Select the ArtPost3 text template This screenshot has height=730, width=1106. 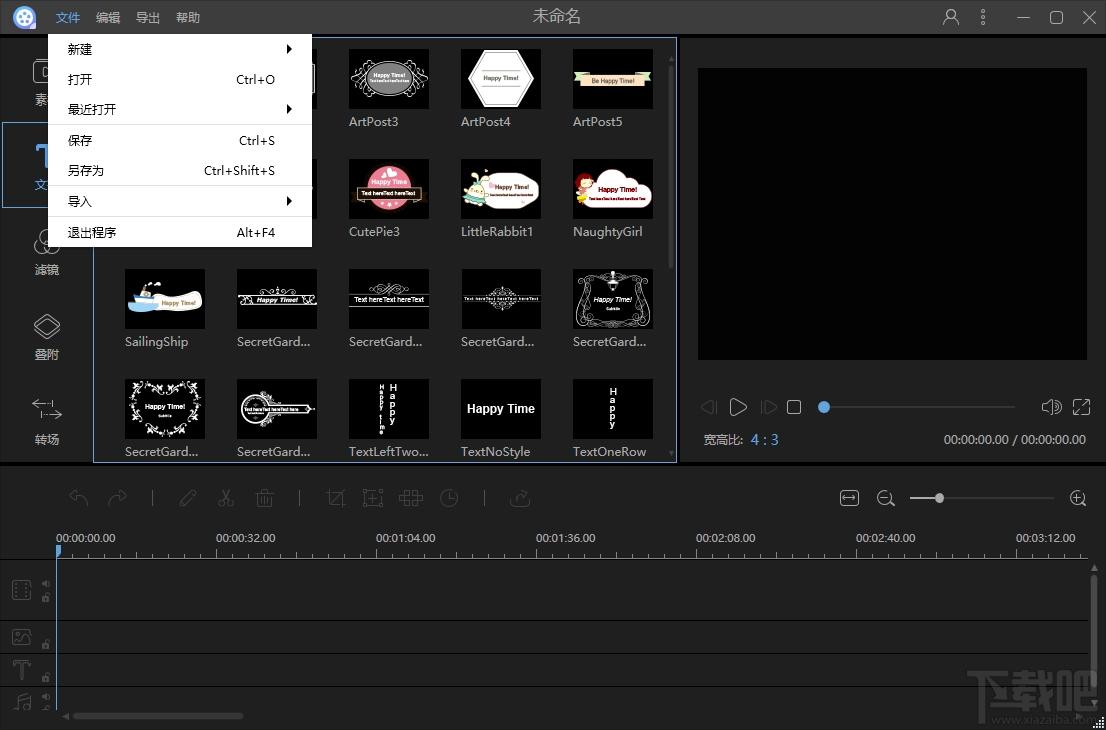point(389,88)
